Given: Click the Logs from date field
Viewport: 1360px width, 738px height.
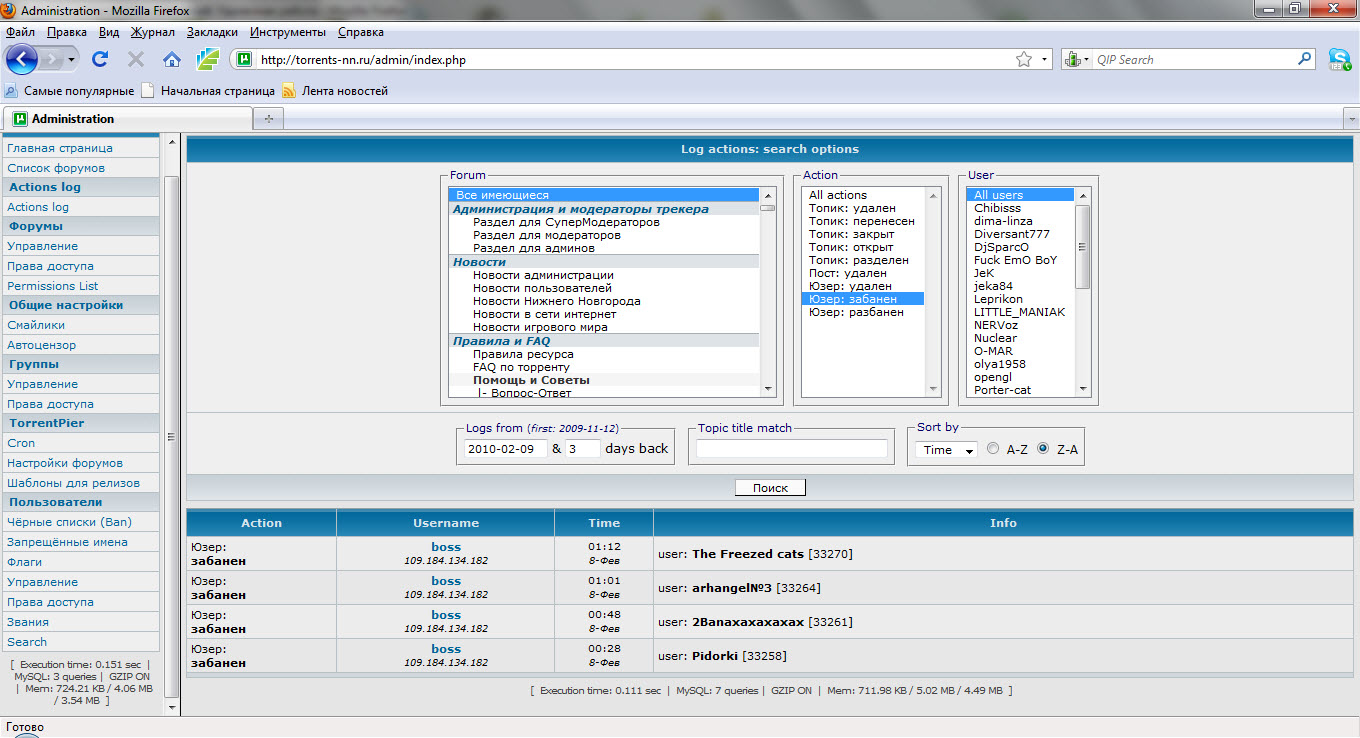Looking at the screenshot, I should click(506, 449).
